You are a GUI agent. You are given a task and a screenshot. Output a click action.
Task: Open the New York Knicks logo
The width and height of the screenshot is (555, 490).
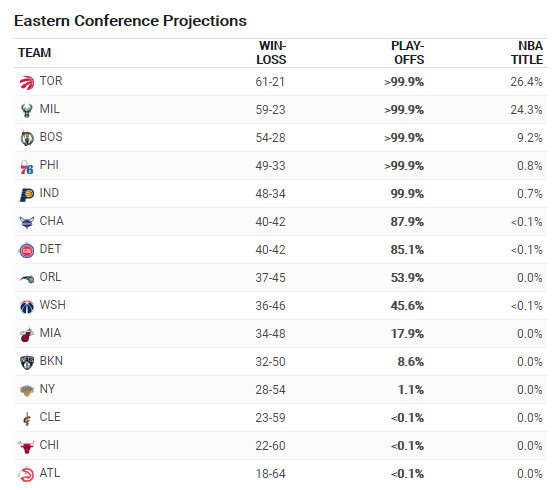click(27, 391)
